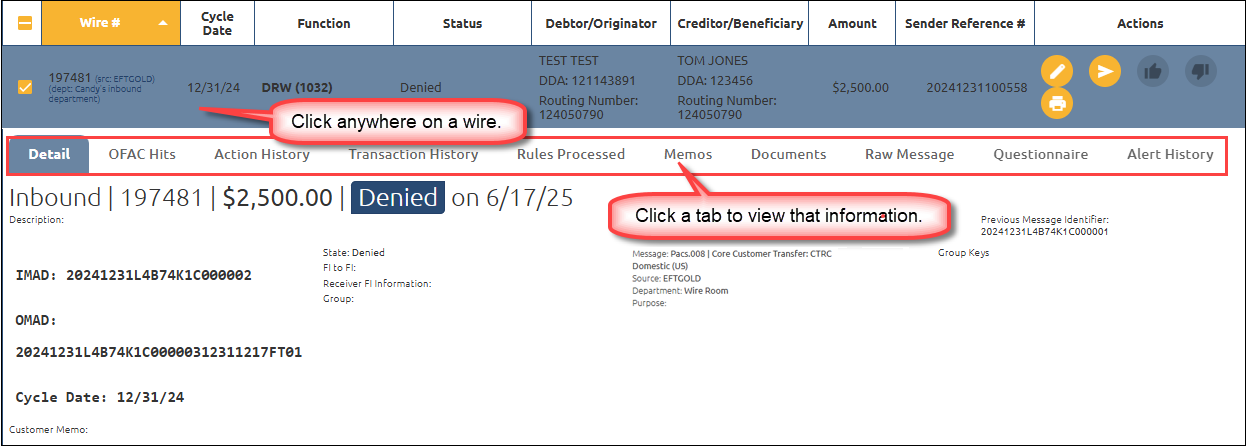
Task: Click the thumbs up approve icon
Action: pyautogui.click(x=1153, y=71)
